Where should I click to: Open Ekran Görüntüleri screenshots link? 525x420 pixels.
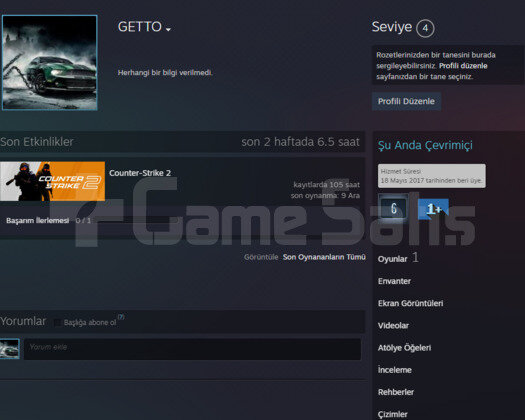(410, 303)
